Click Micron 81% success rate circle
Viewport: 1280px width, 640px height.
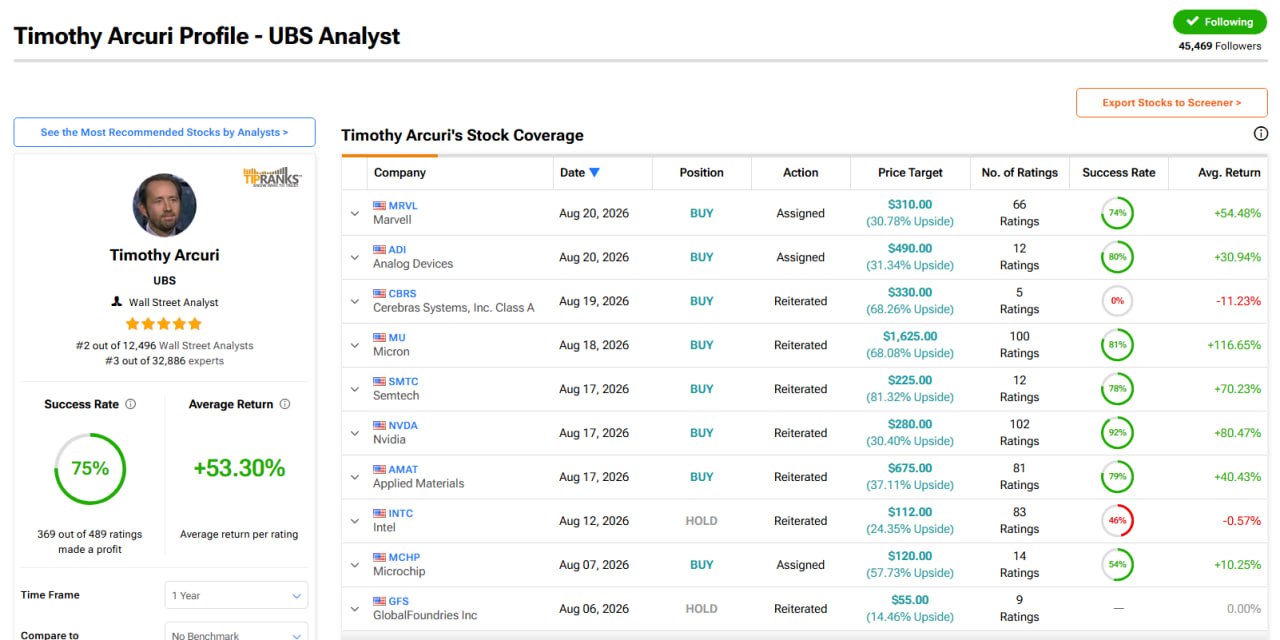coord(1117,345)
